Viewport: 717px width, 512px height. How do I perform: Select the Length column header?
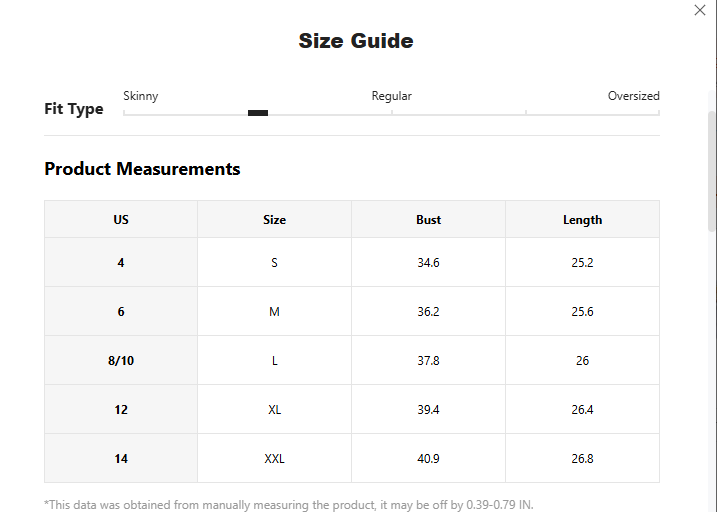pos(582,220)
